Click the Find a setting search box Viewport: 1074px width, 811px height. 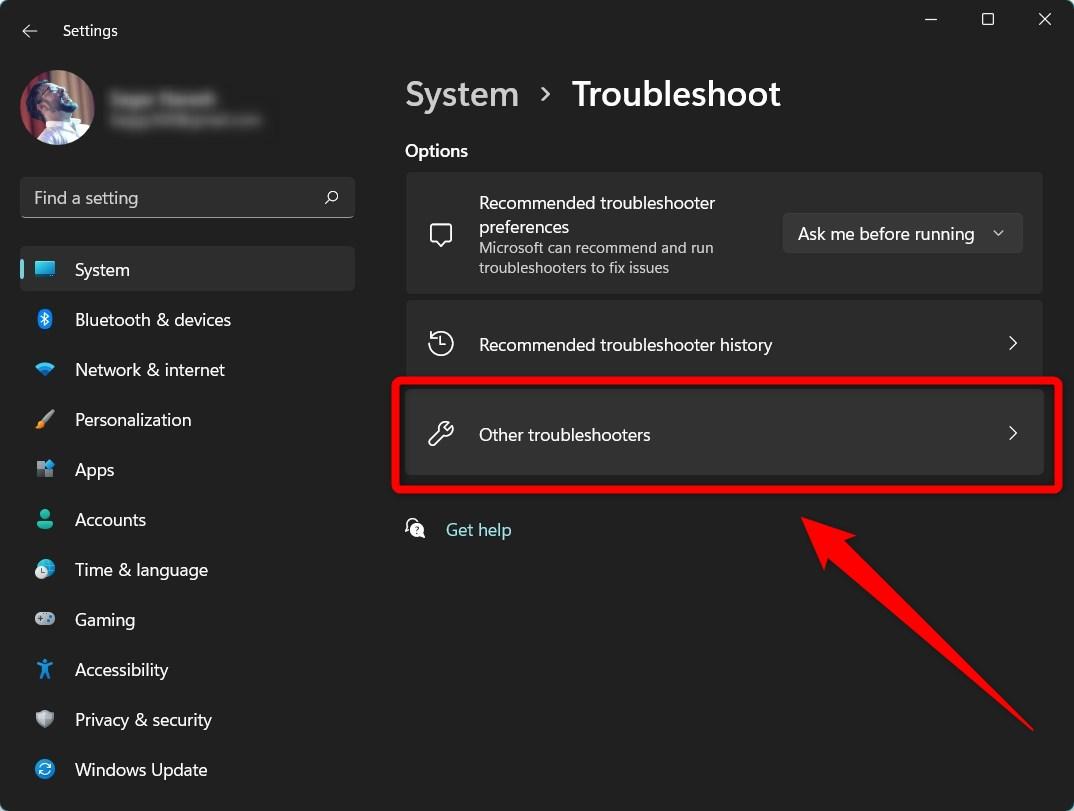(x=187, y=197)
